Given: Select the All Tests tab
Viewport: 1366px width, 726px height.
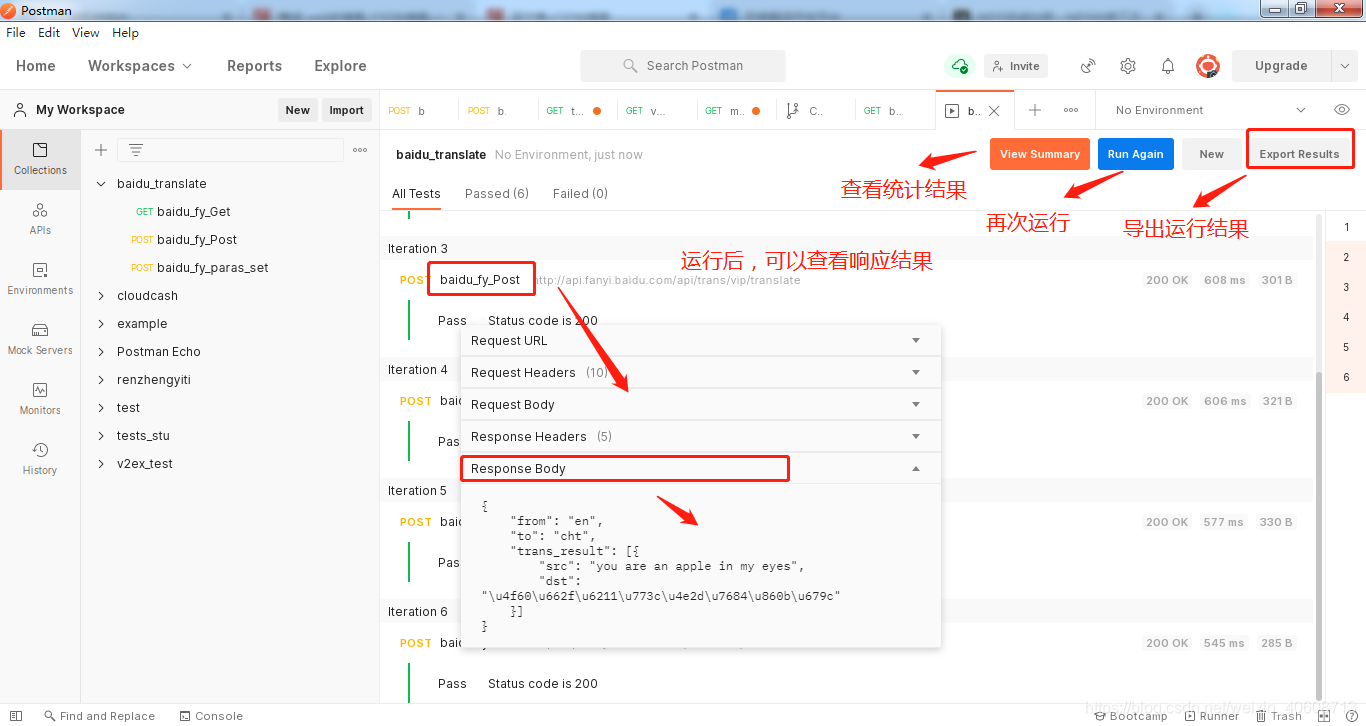Looking at the screenshot, I should (x=416, y=194).
